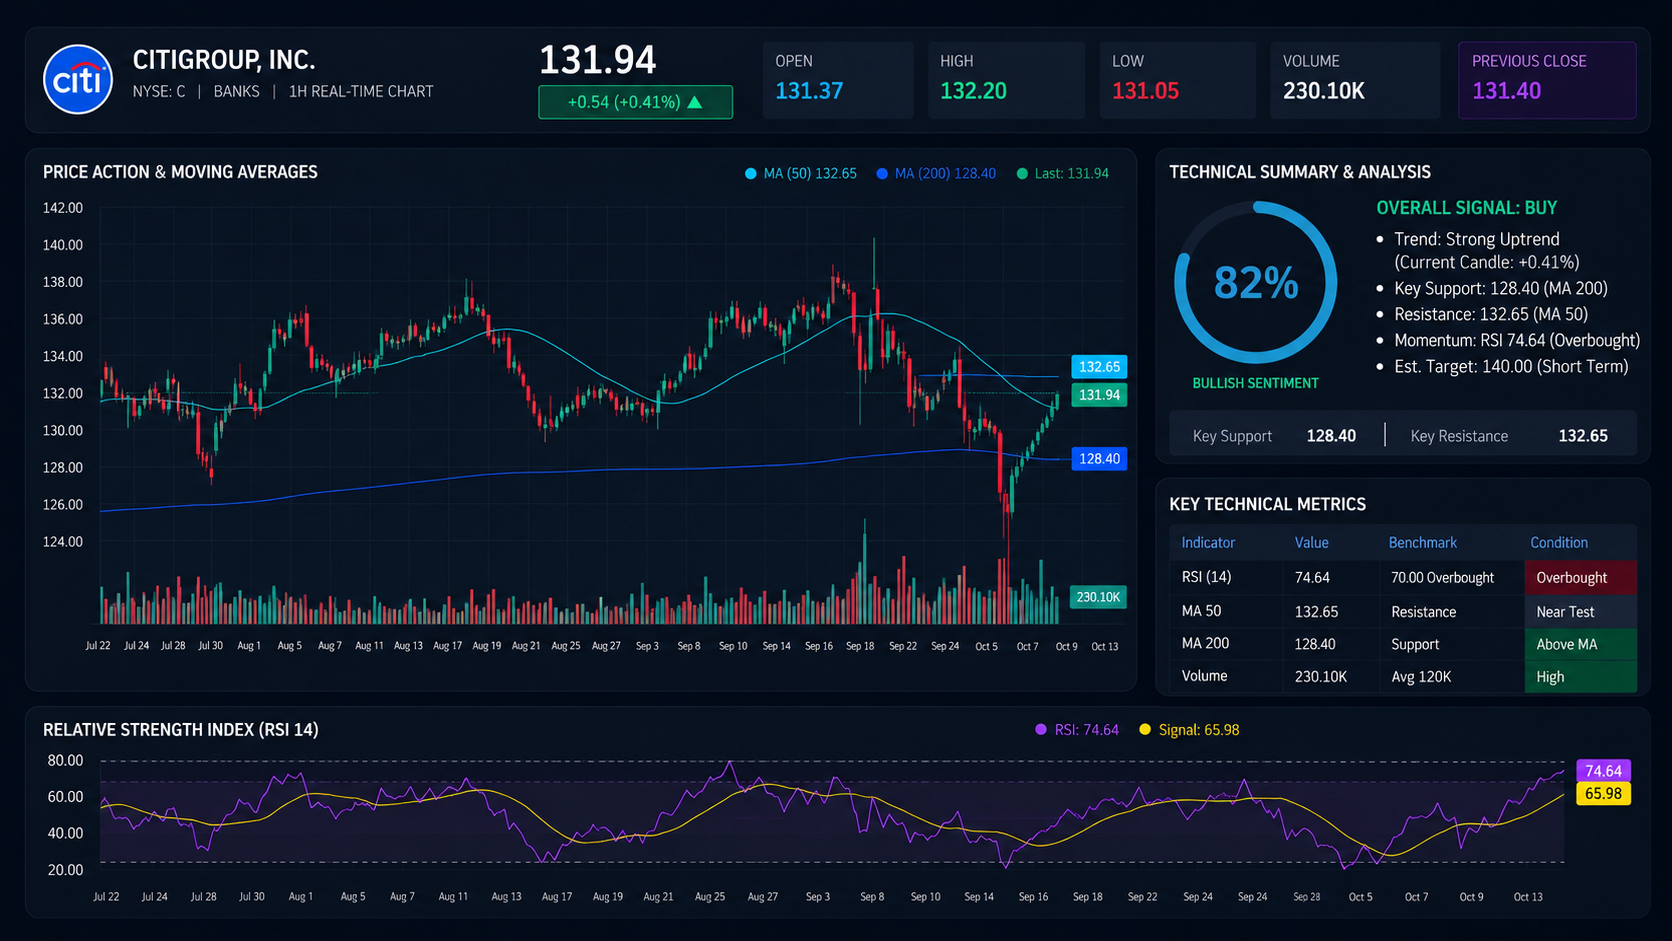This screenshot has height=941, width=1672.
Task: Click the Key Support 128.40 value
Action: pos(1331,436)
